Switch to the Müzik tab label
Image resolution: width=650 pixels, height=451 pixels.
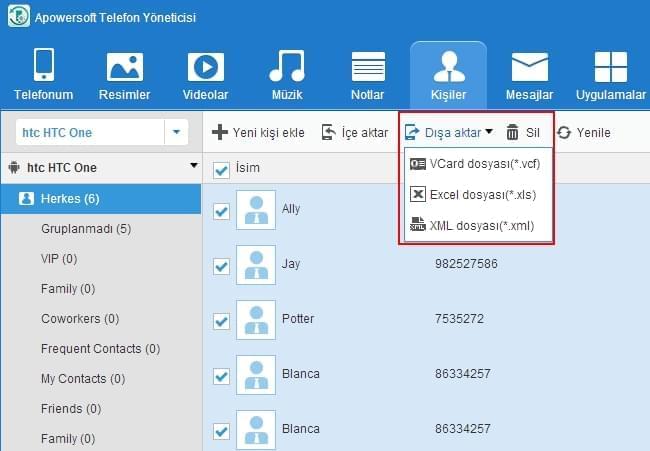pyautogui.click(x=287, y=95)
